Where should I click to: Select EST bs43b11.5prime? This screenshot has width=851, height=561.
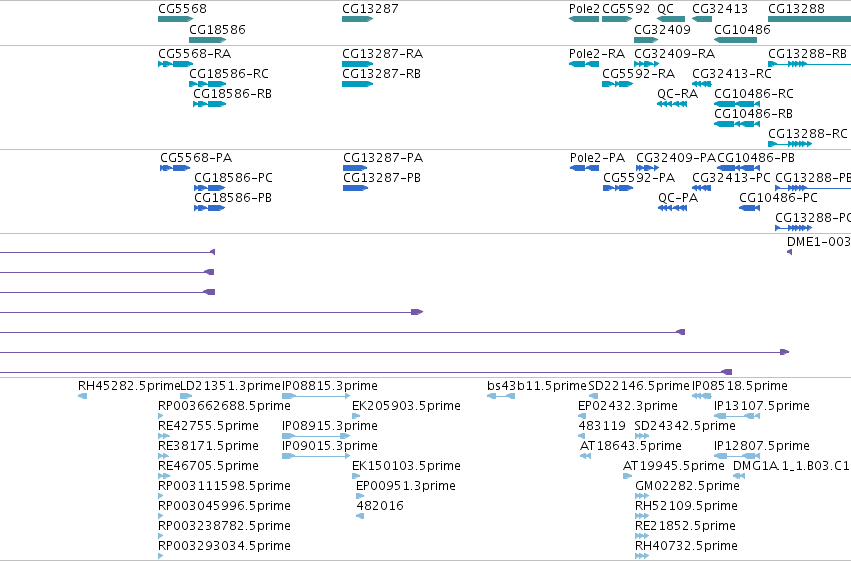point(537,386)
